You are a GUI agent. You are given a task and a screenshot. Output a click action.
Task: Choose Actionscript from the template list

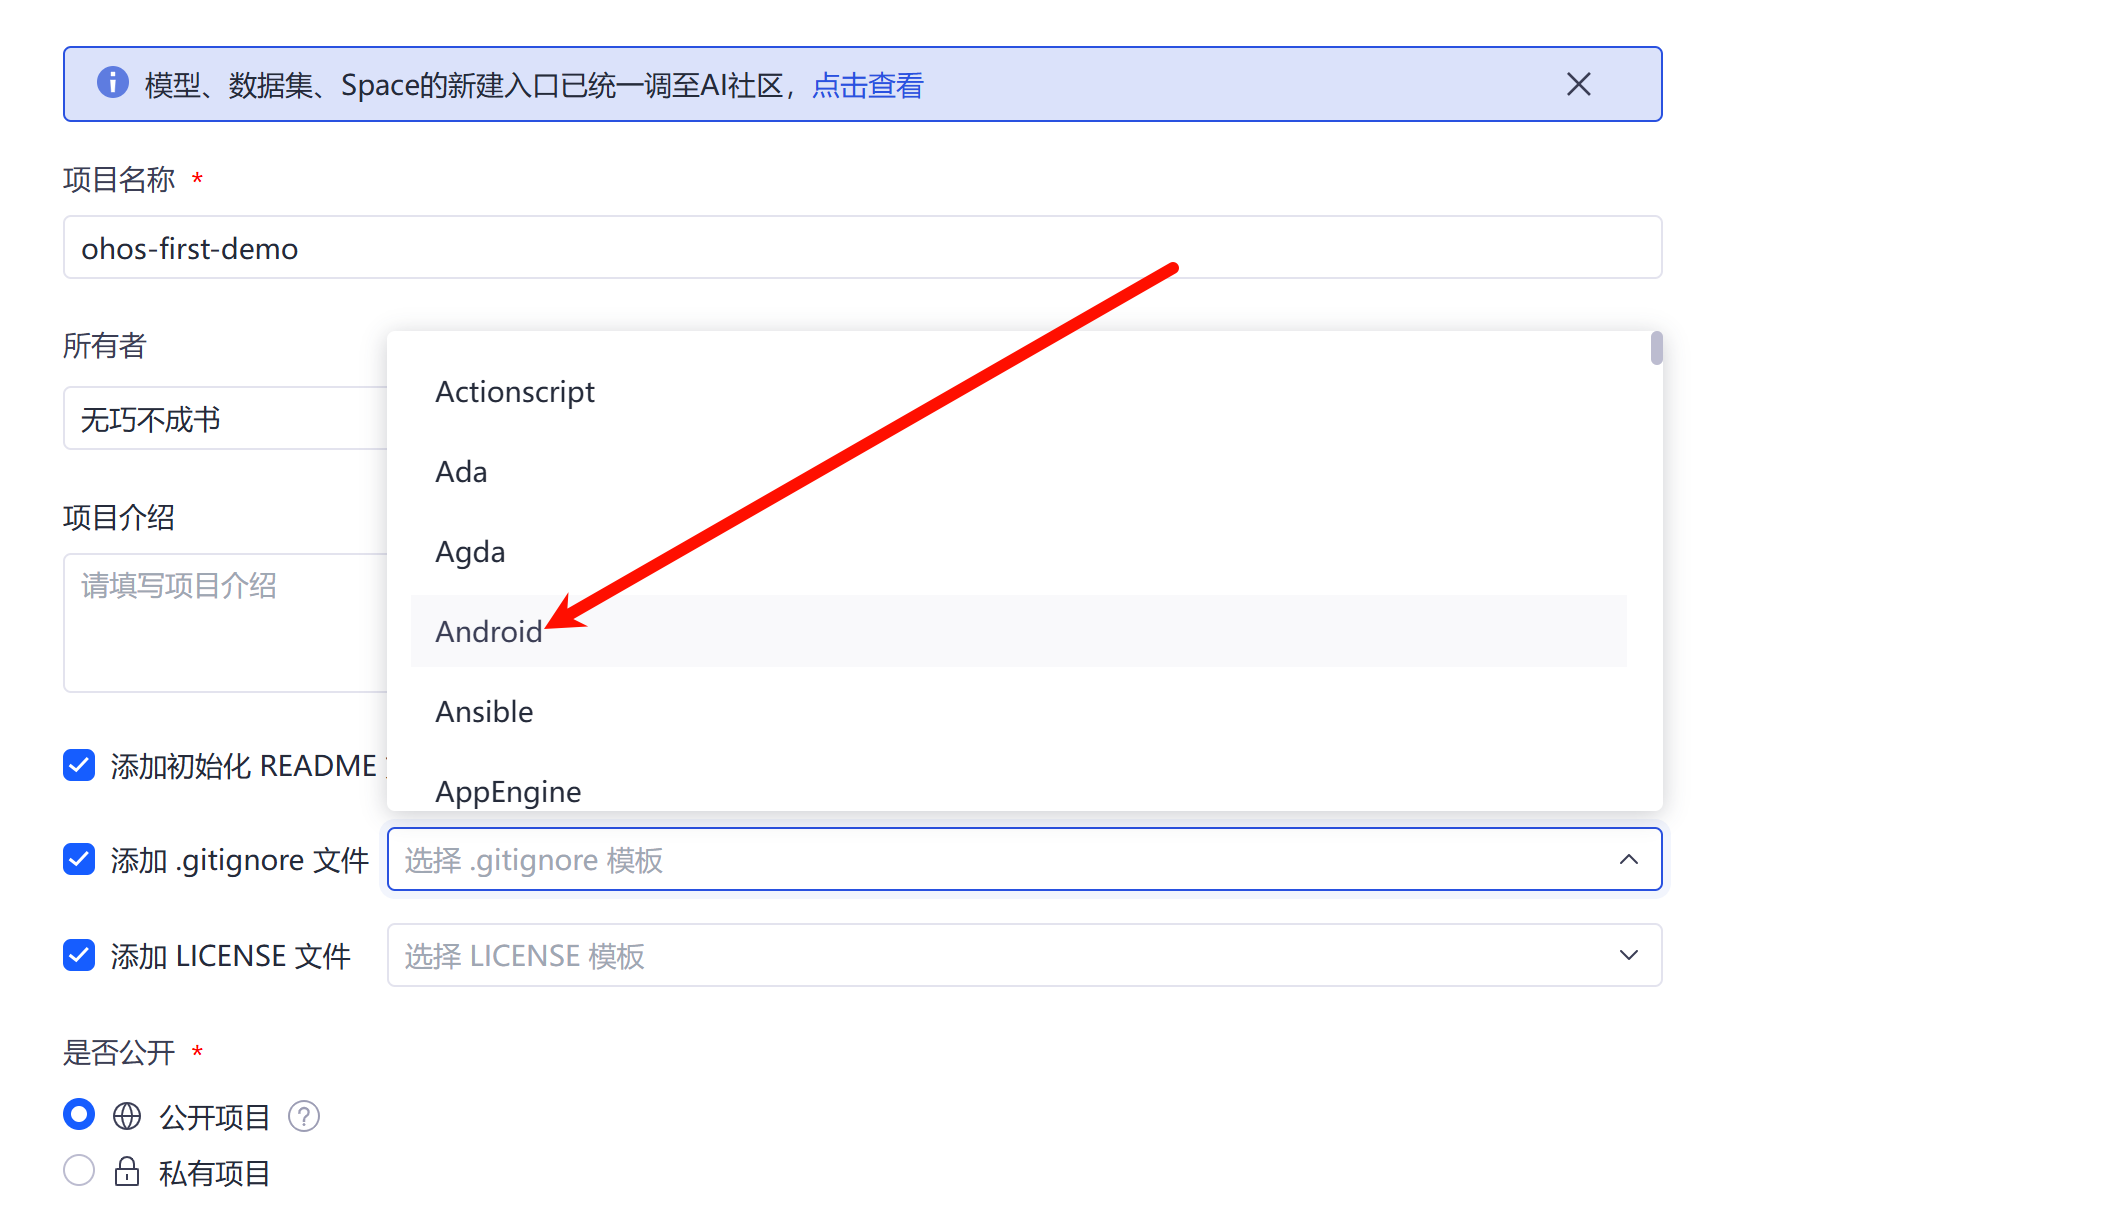click(515, 391)
